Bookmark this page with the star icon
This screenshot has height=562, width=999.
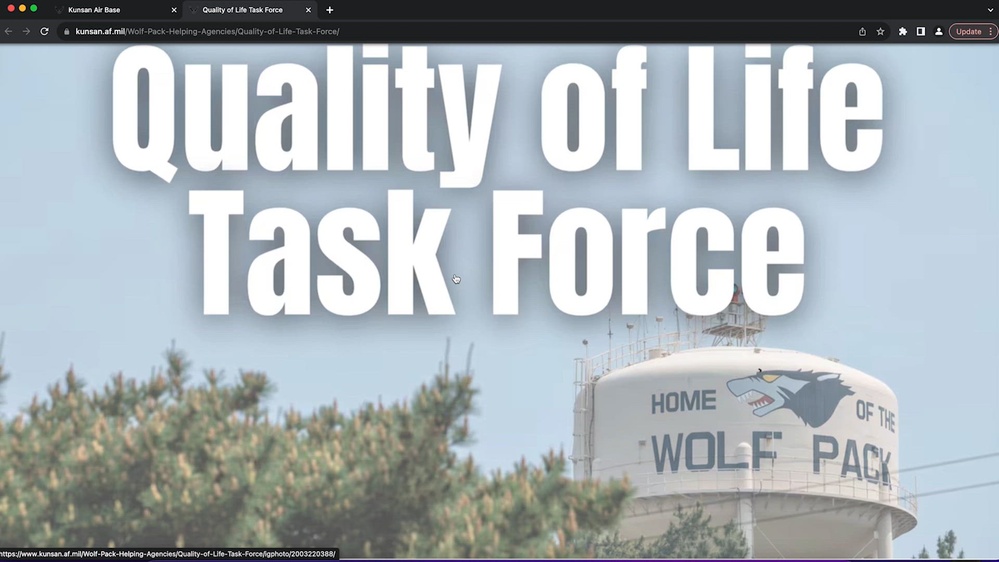coord(880,31)
